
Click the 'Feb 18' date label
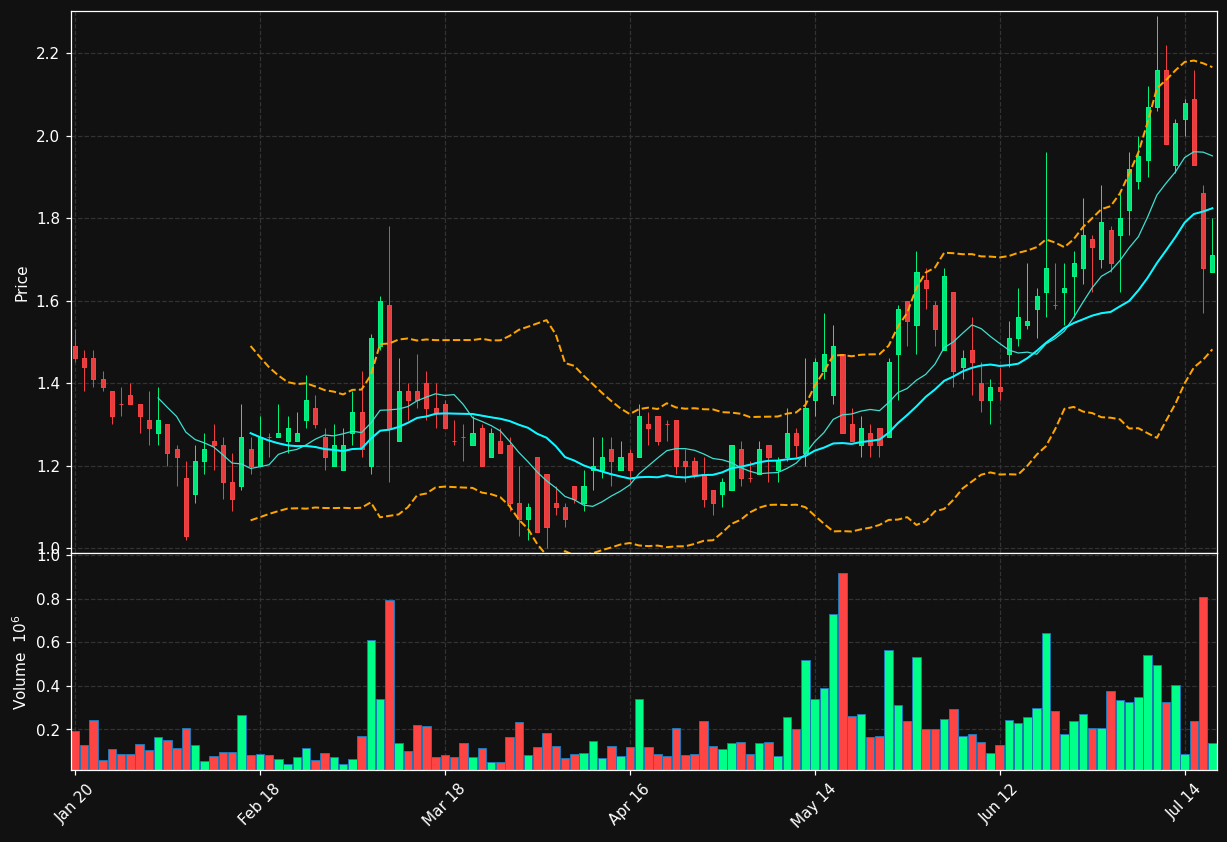click(258, 804)
